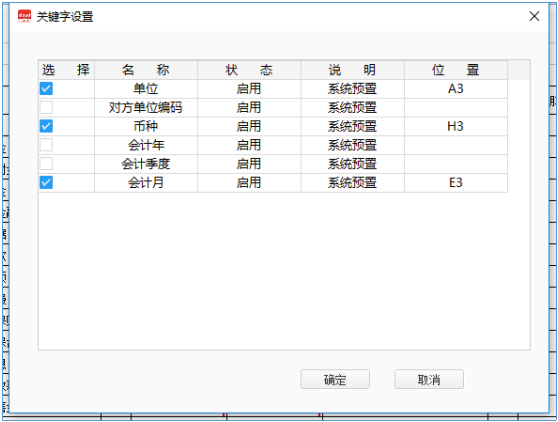This screenshot has height=422, width=558.
Task: Select the A3 position cell
Action: (x=456, y=89)
